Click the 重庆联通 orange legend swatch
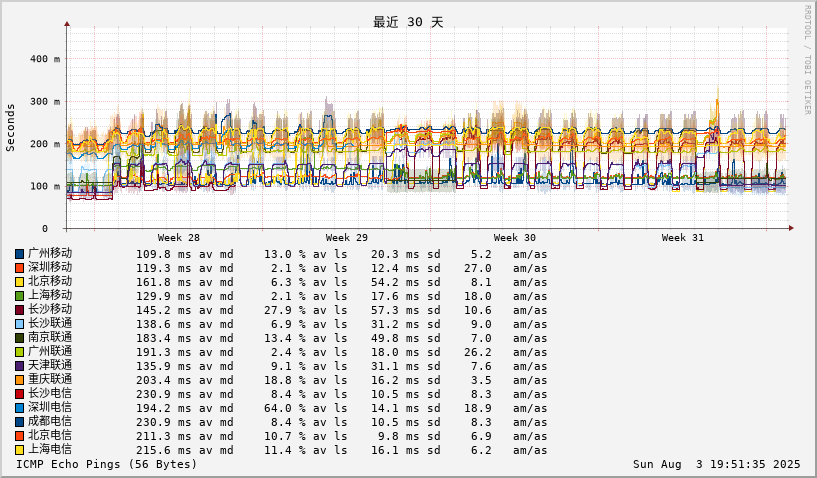817x478 pixels. pyautogui.click(x=19, y=381)
